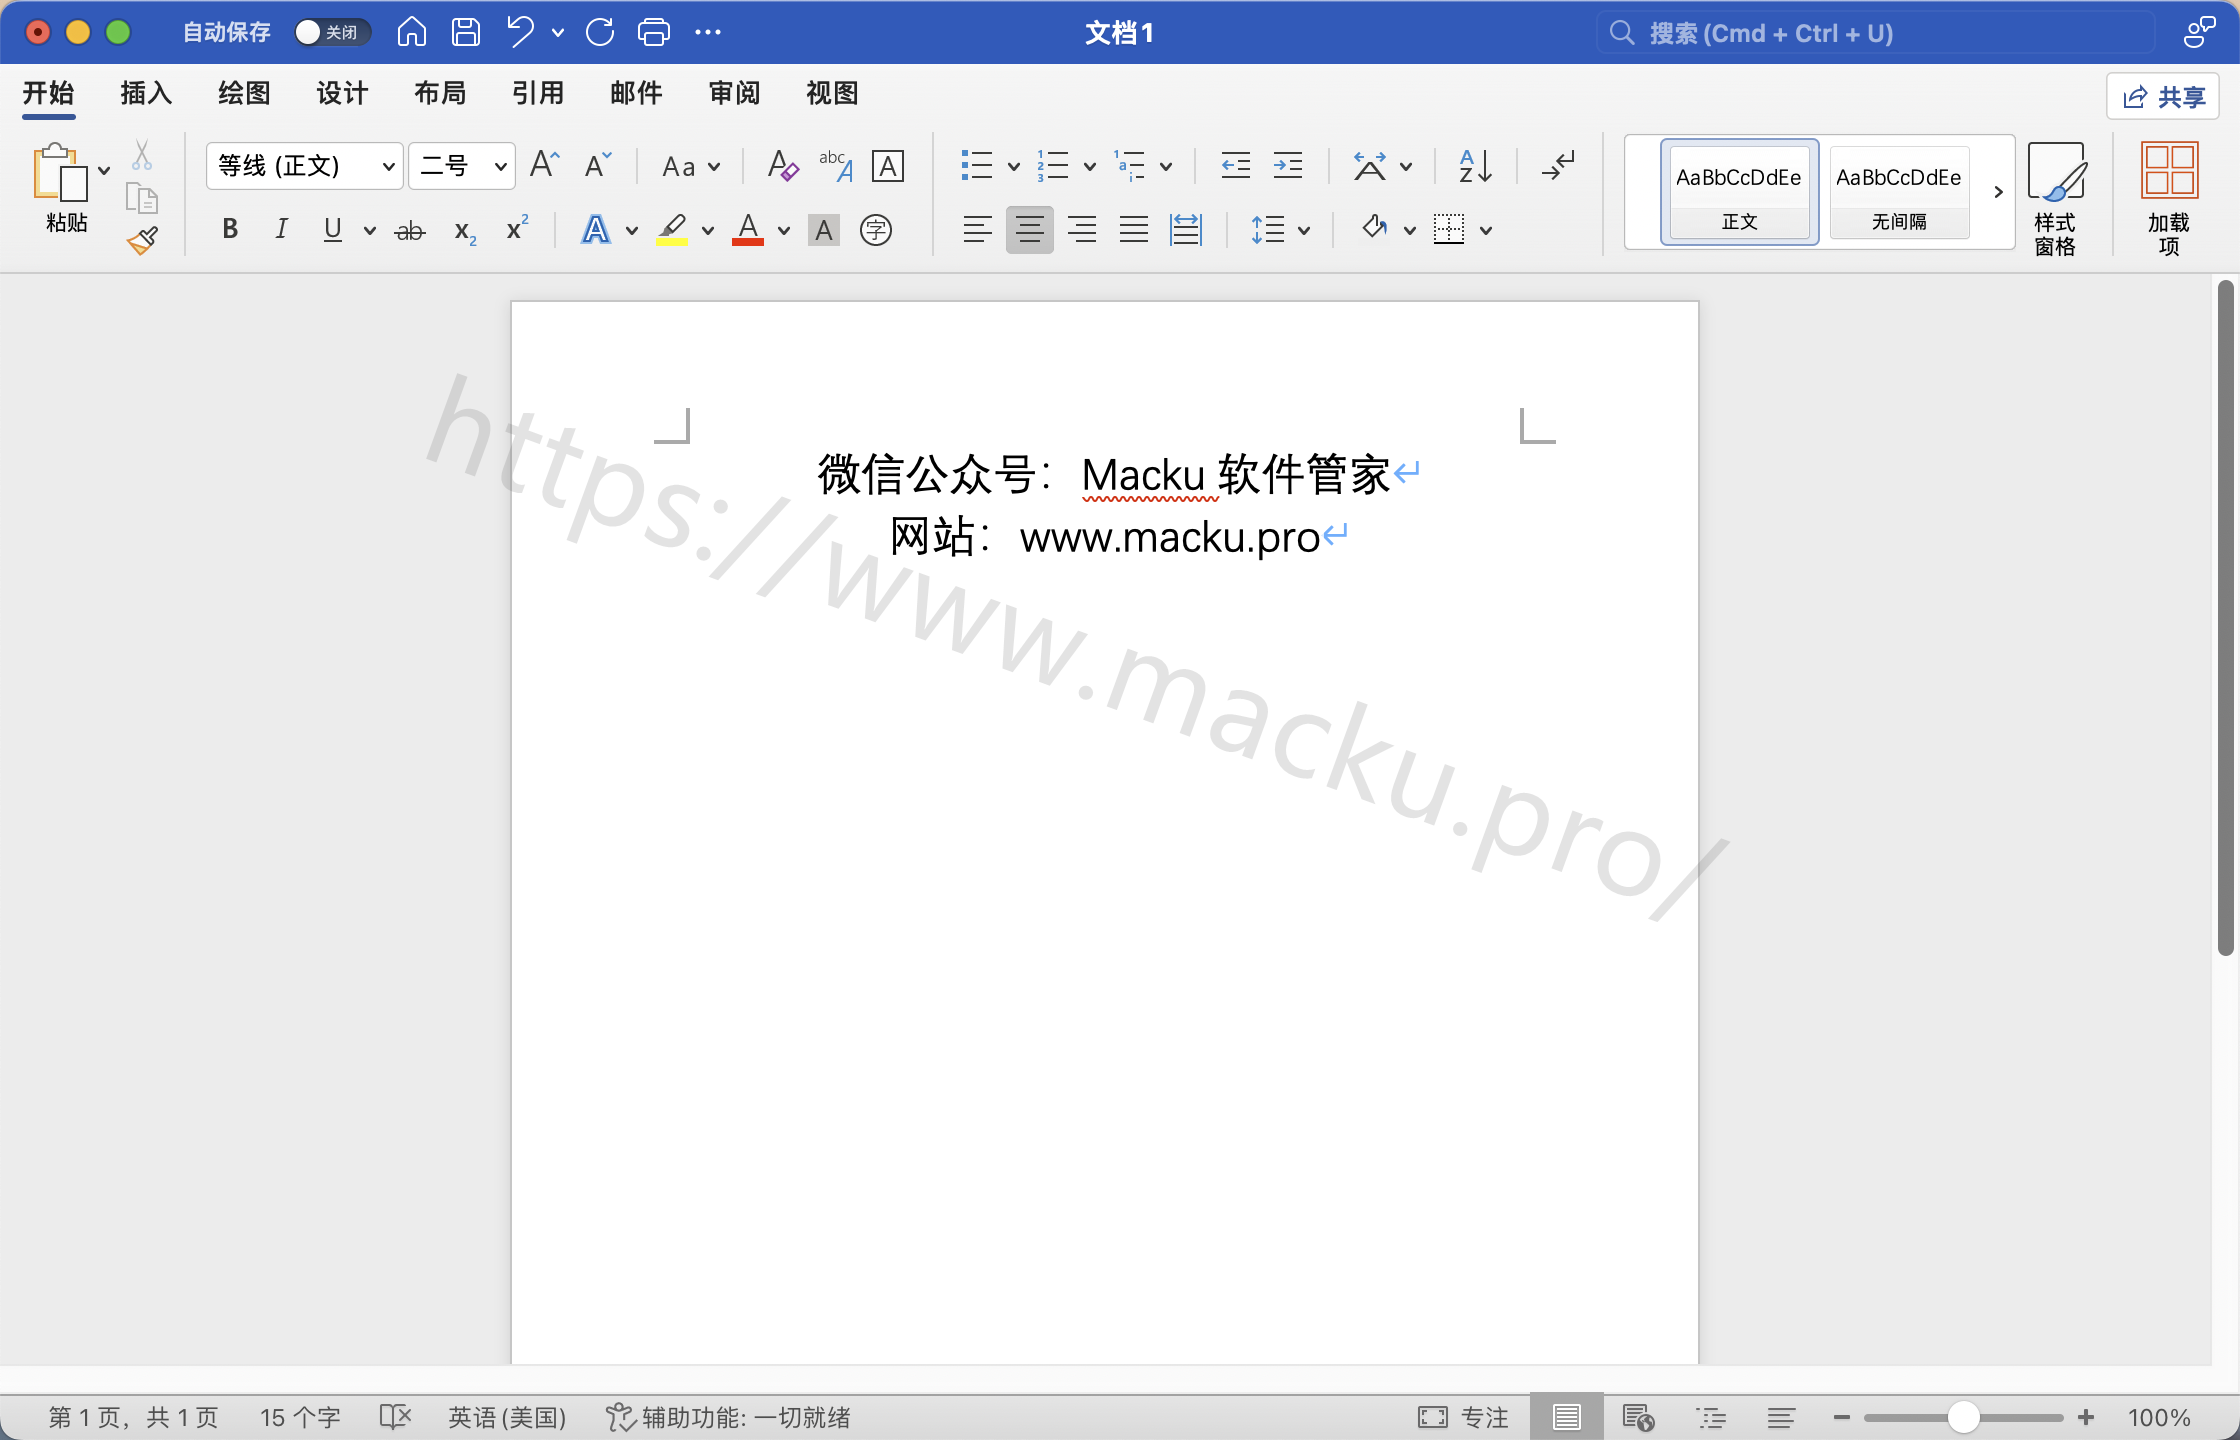Viewport: 2240px width, 1440px height.
Task: Expand the multilevel list options arrow
Action: pos(1165,167)
